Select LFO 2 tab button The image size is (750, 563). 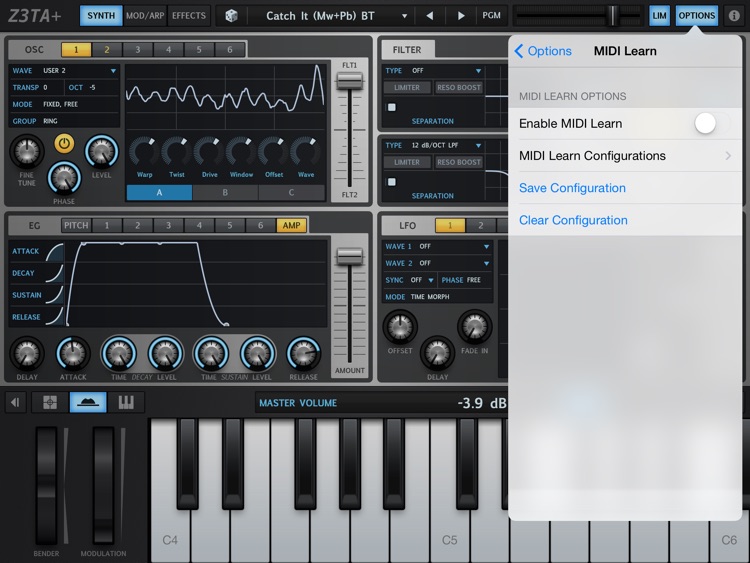point(481,225)
